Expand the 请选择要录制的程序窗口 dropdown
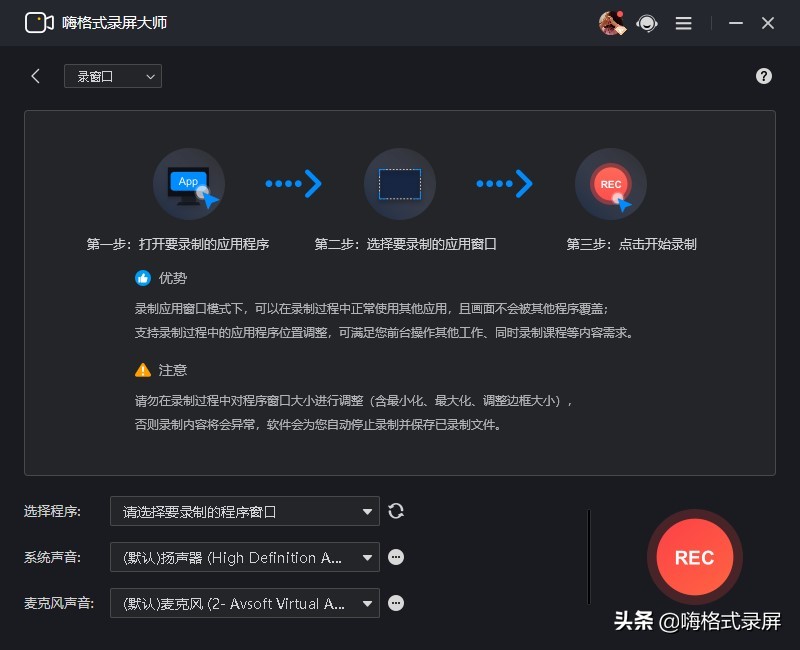The image size is (800, 650). (244, 511)
